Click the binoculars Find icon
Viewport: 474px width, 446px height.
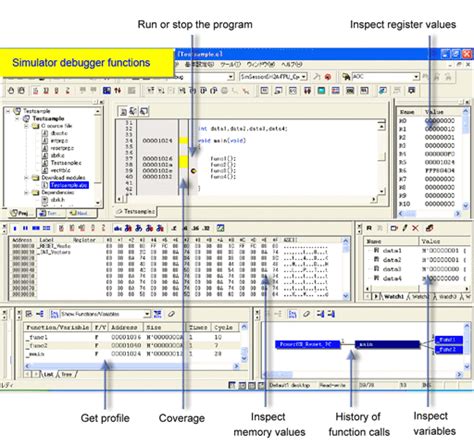[x=346, y=77]
